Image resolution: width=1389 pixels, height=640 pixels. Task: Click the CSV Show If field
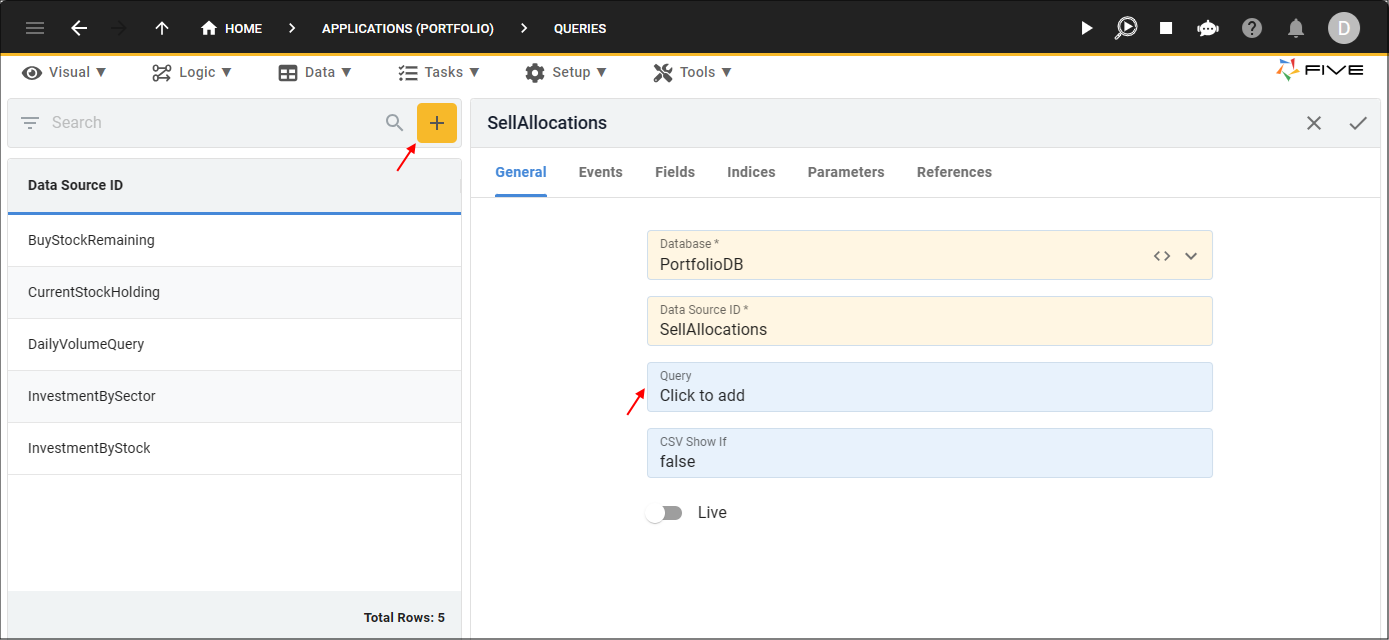[x=929, y=453]
